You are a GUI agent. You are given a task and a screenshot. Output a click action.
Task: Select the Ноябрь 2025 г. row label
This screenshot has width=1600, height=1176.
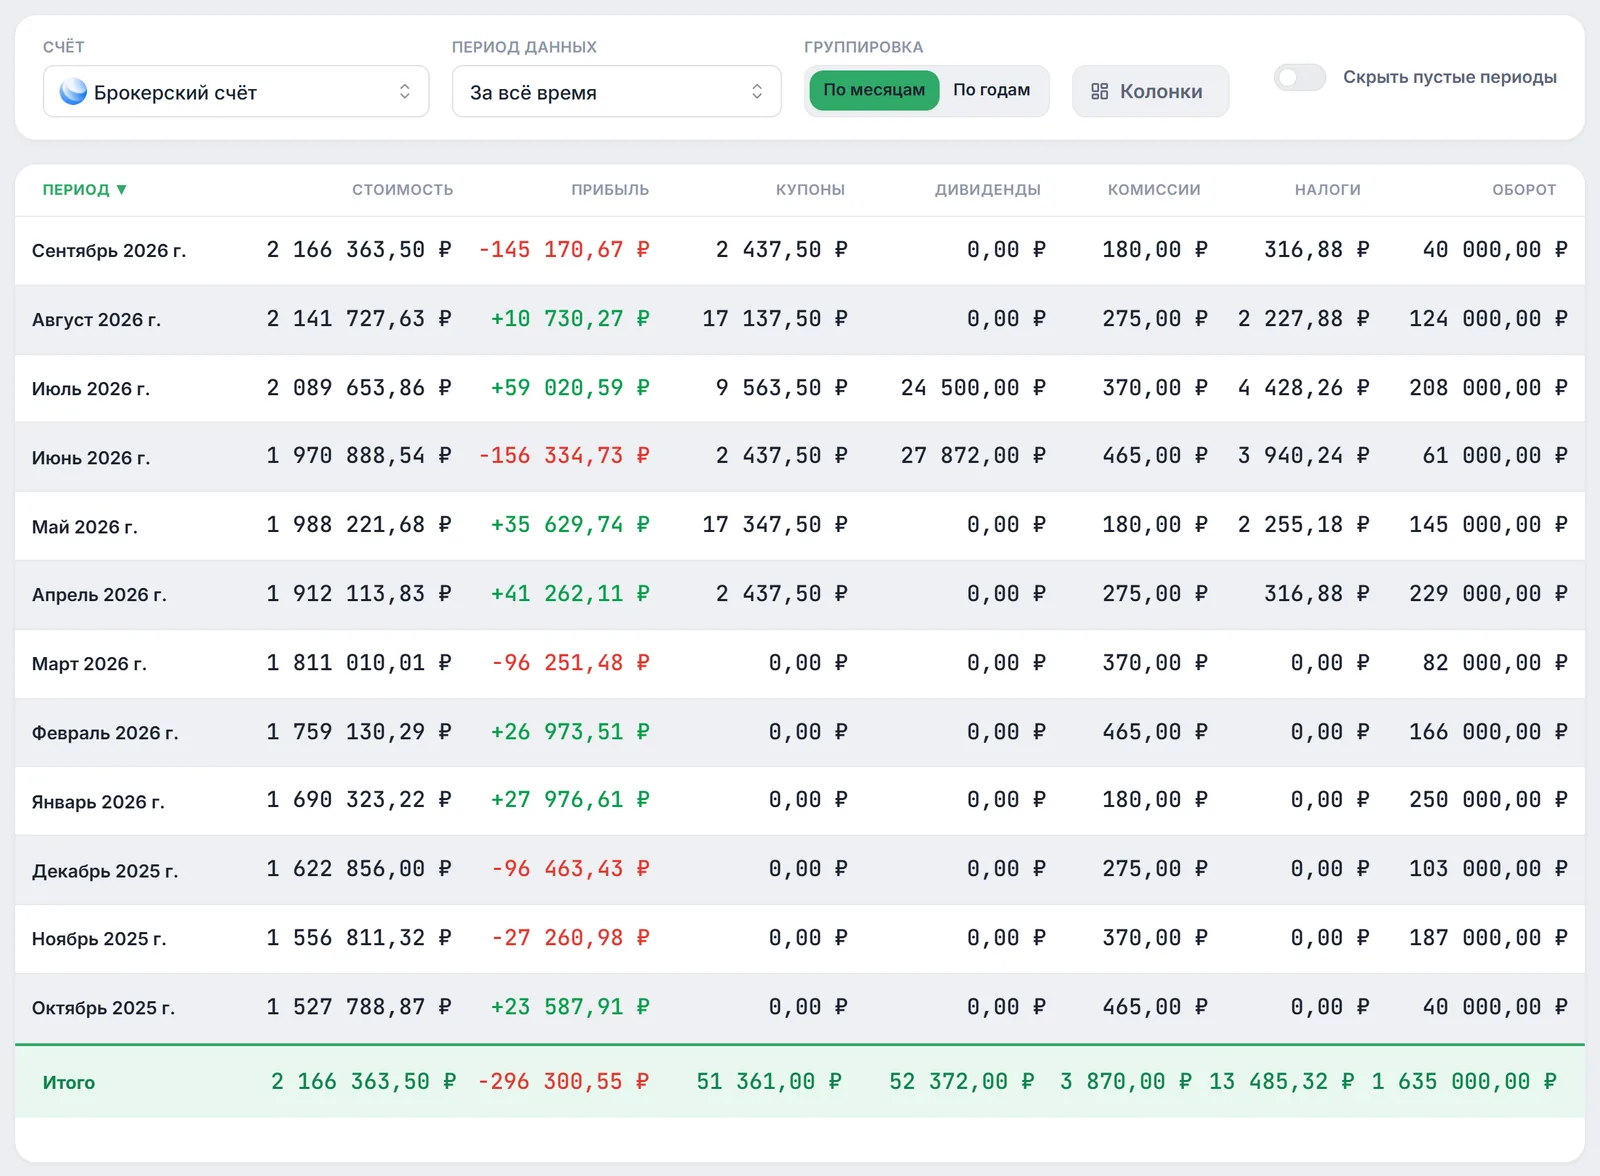[99, 938]
